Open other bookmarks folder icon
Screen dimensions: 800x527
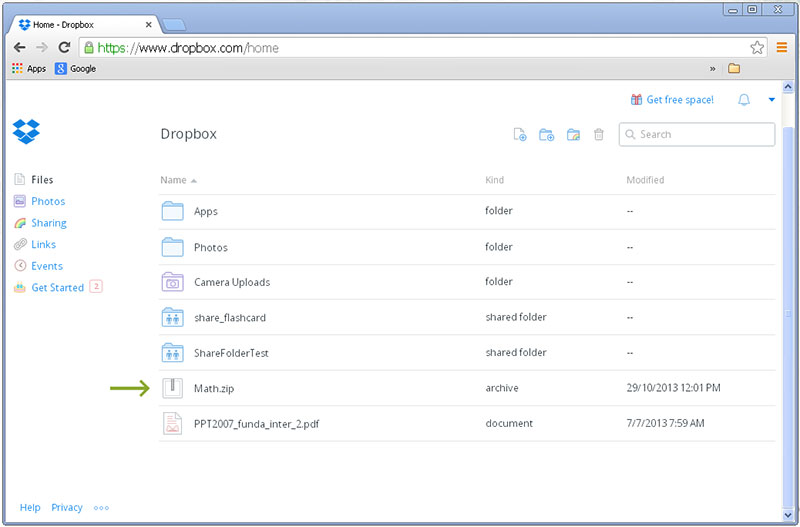point(734,68)
